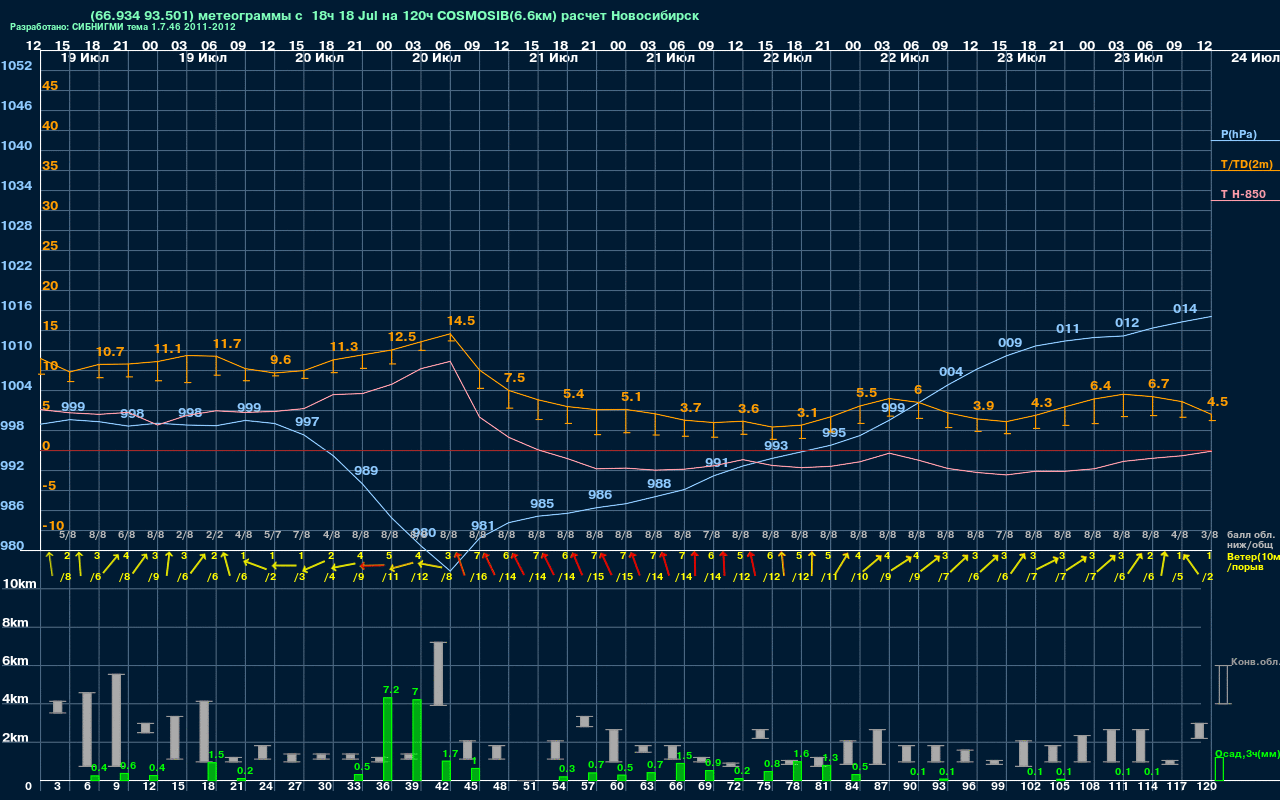Click the 14.5 temperature peak label
The height and width of the screenshot is (800, 1280).
461,321
